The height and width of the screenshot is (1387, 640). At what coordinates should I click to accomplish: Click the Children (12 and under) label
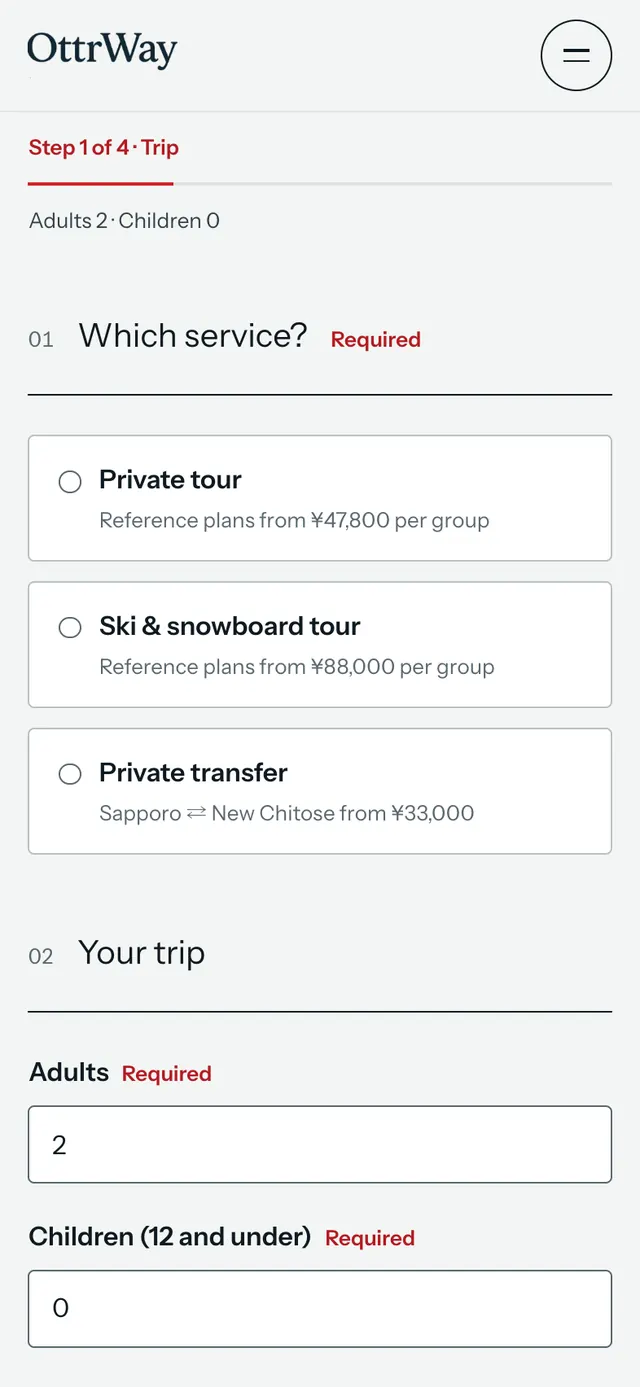[170, 1237]
